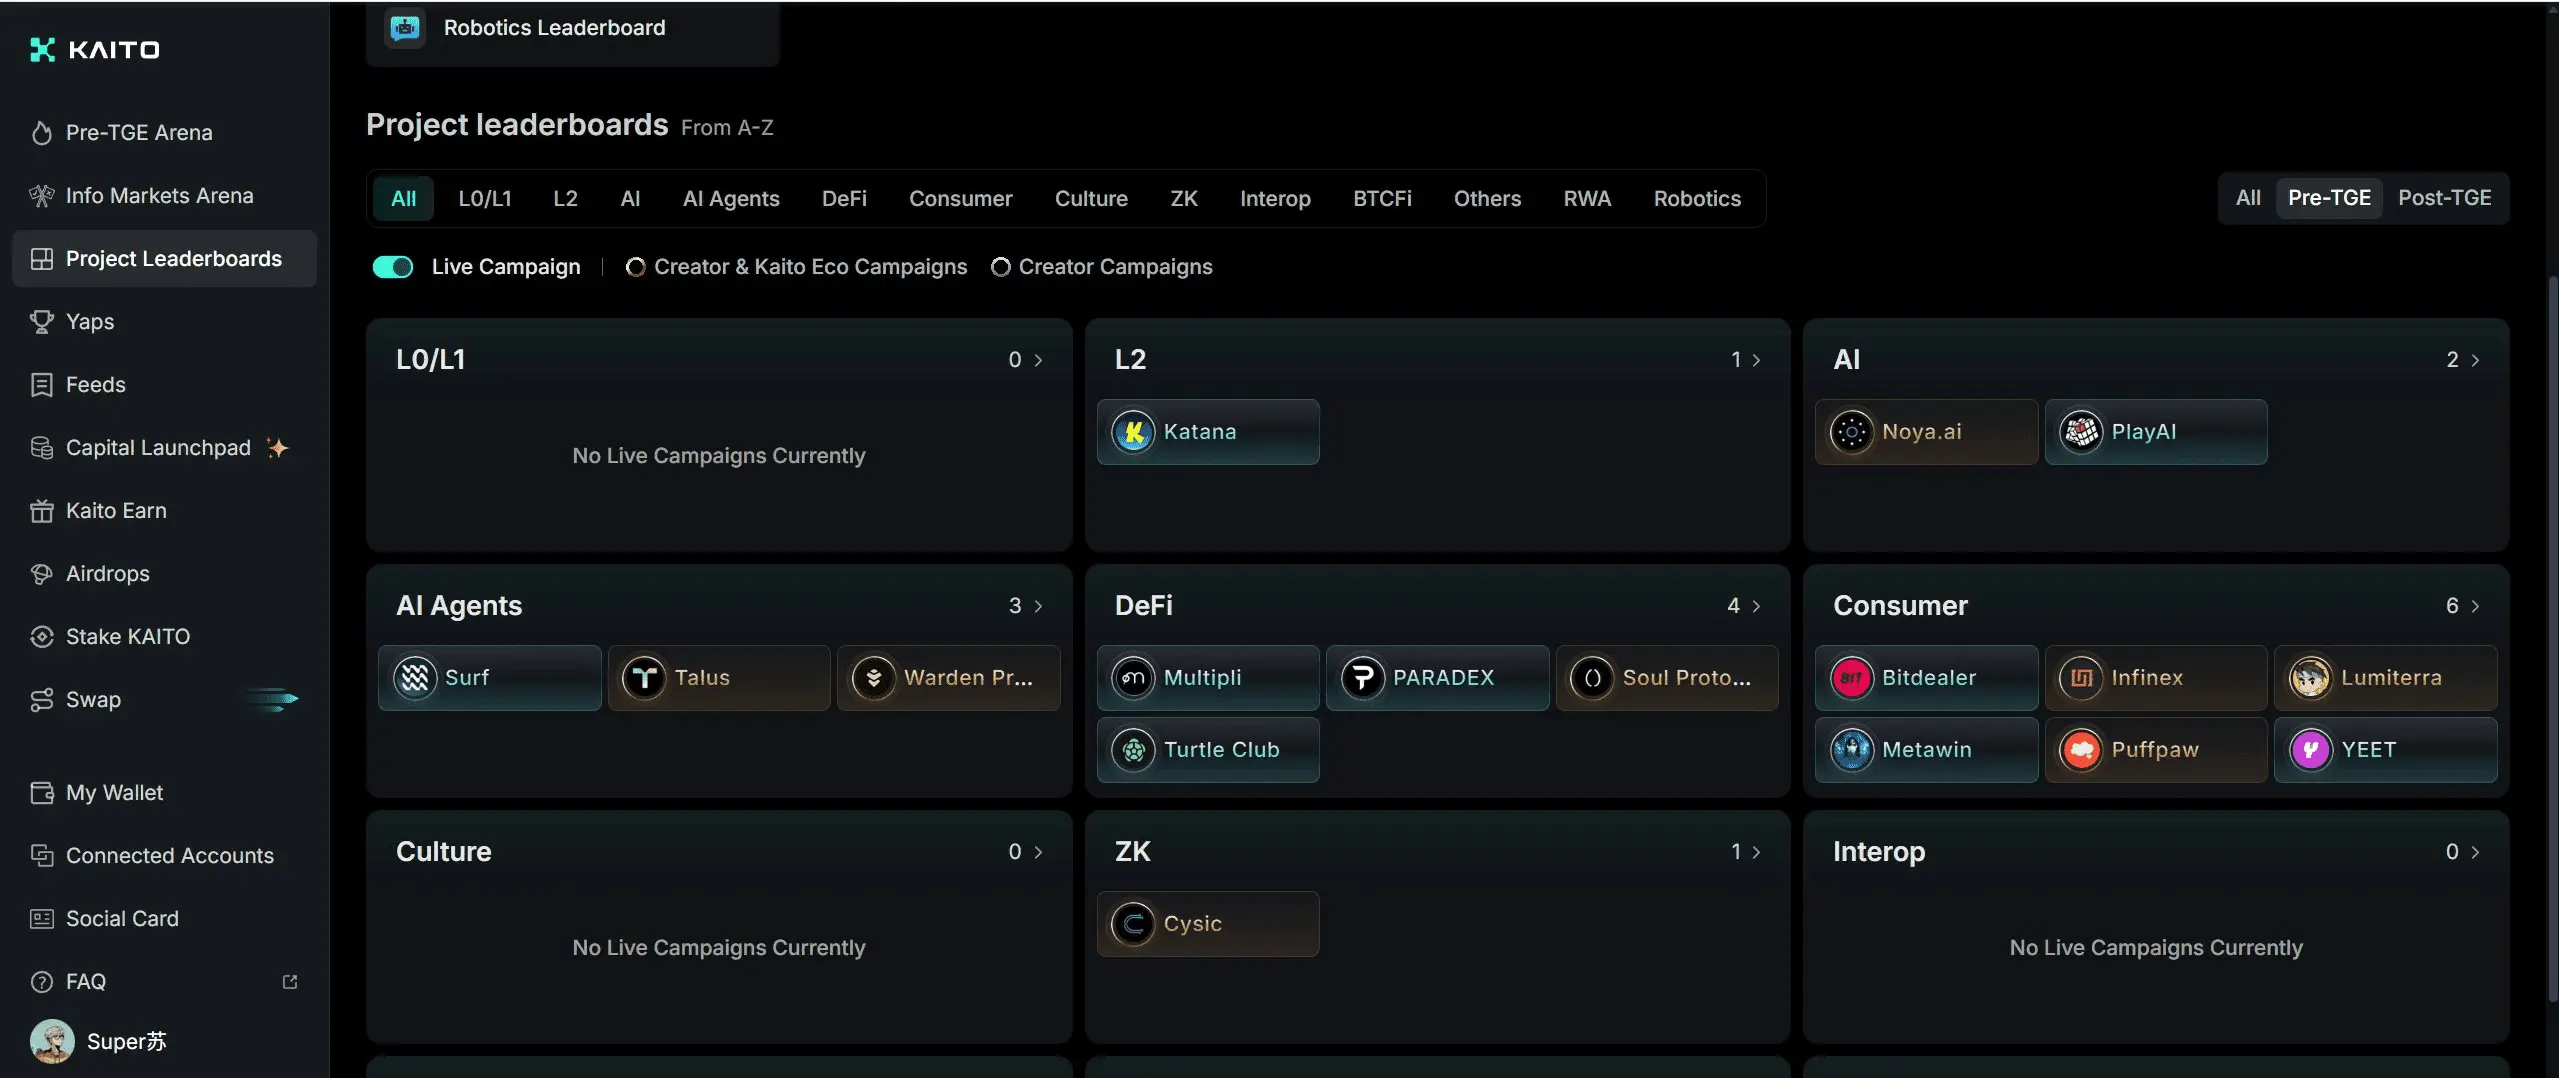Click the FAQ question mark icon
The image size is (2559, 1078).
tap(41, 982)
